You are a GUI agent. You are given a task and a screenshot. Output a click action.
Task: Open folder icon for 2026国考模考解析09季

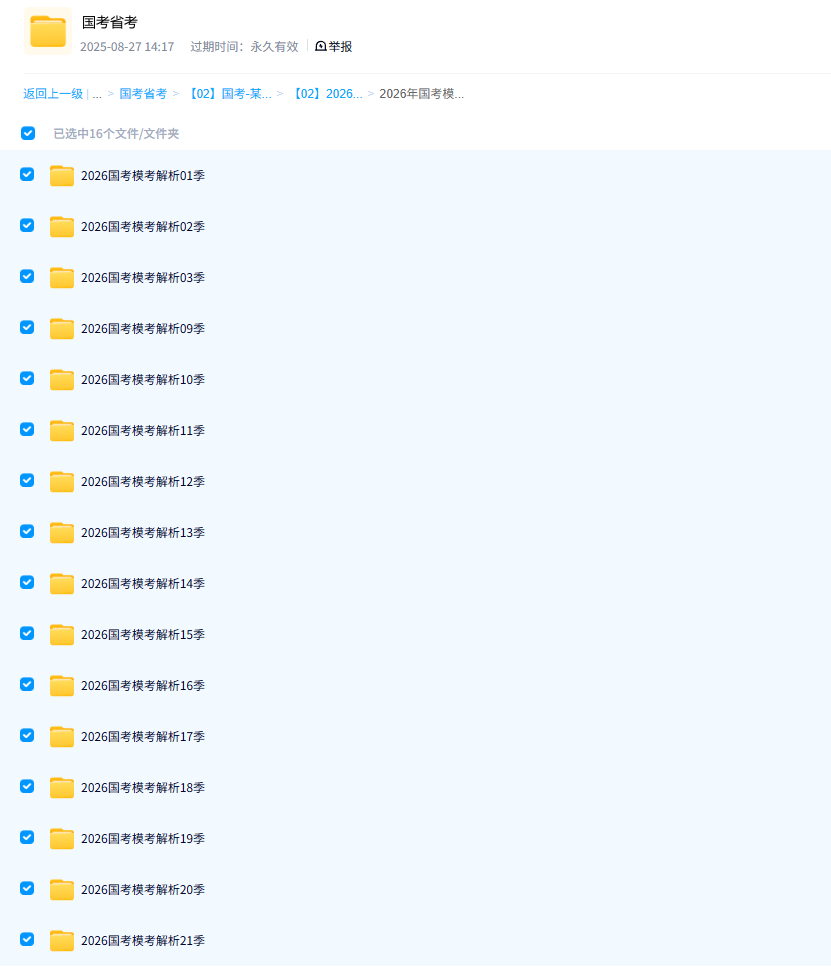pyautogui.click(x=62, y=329)
